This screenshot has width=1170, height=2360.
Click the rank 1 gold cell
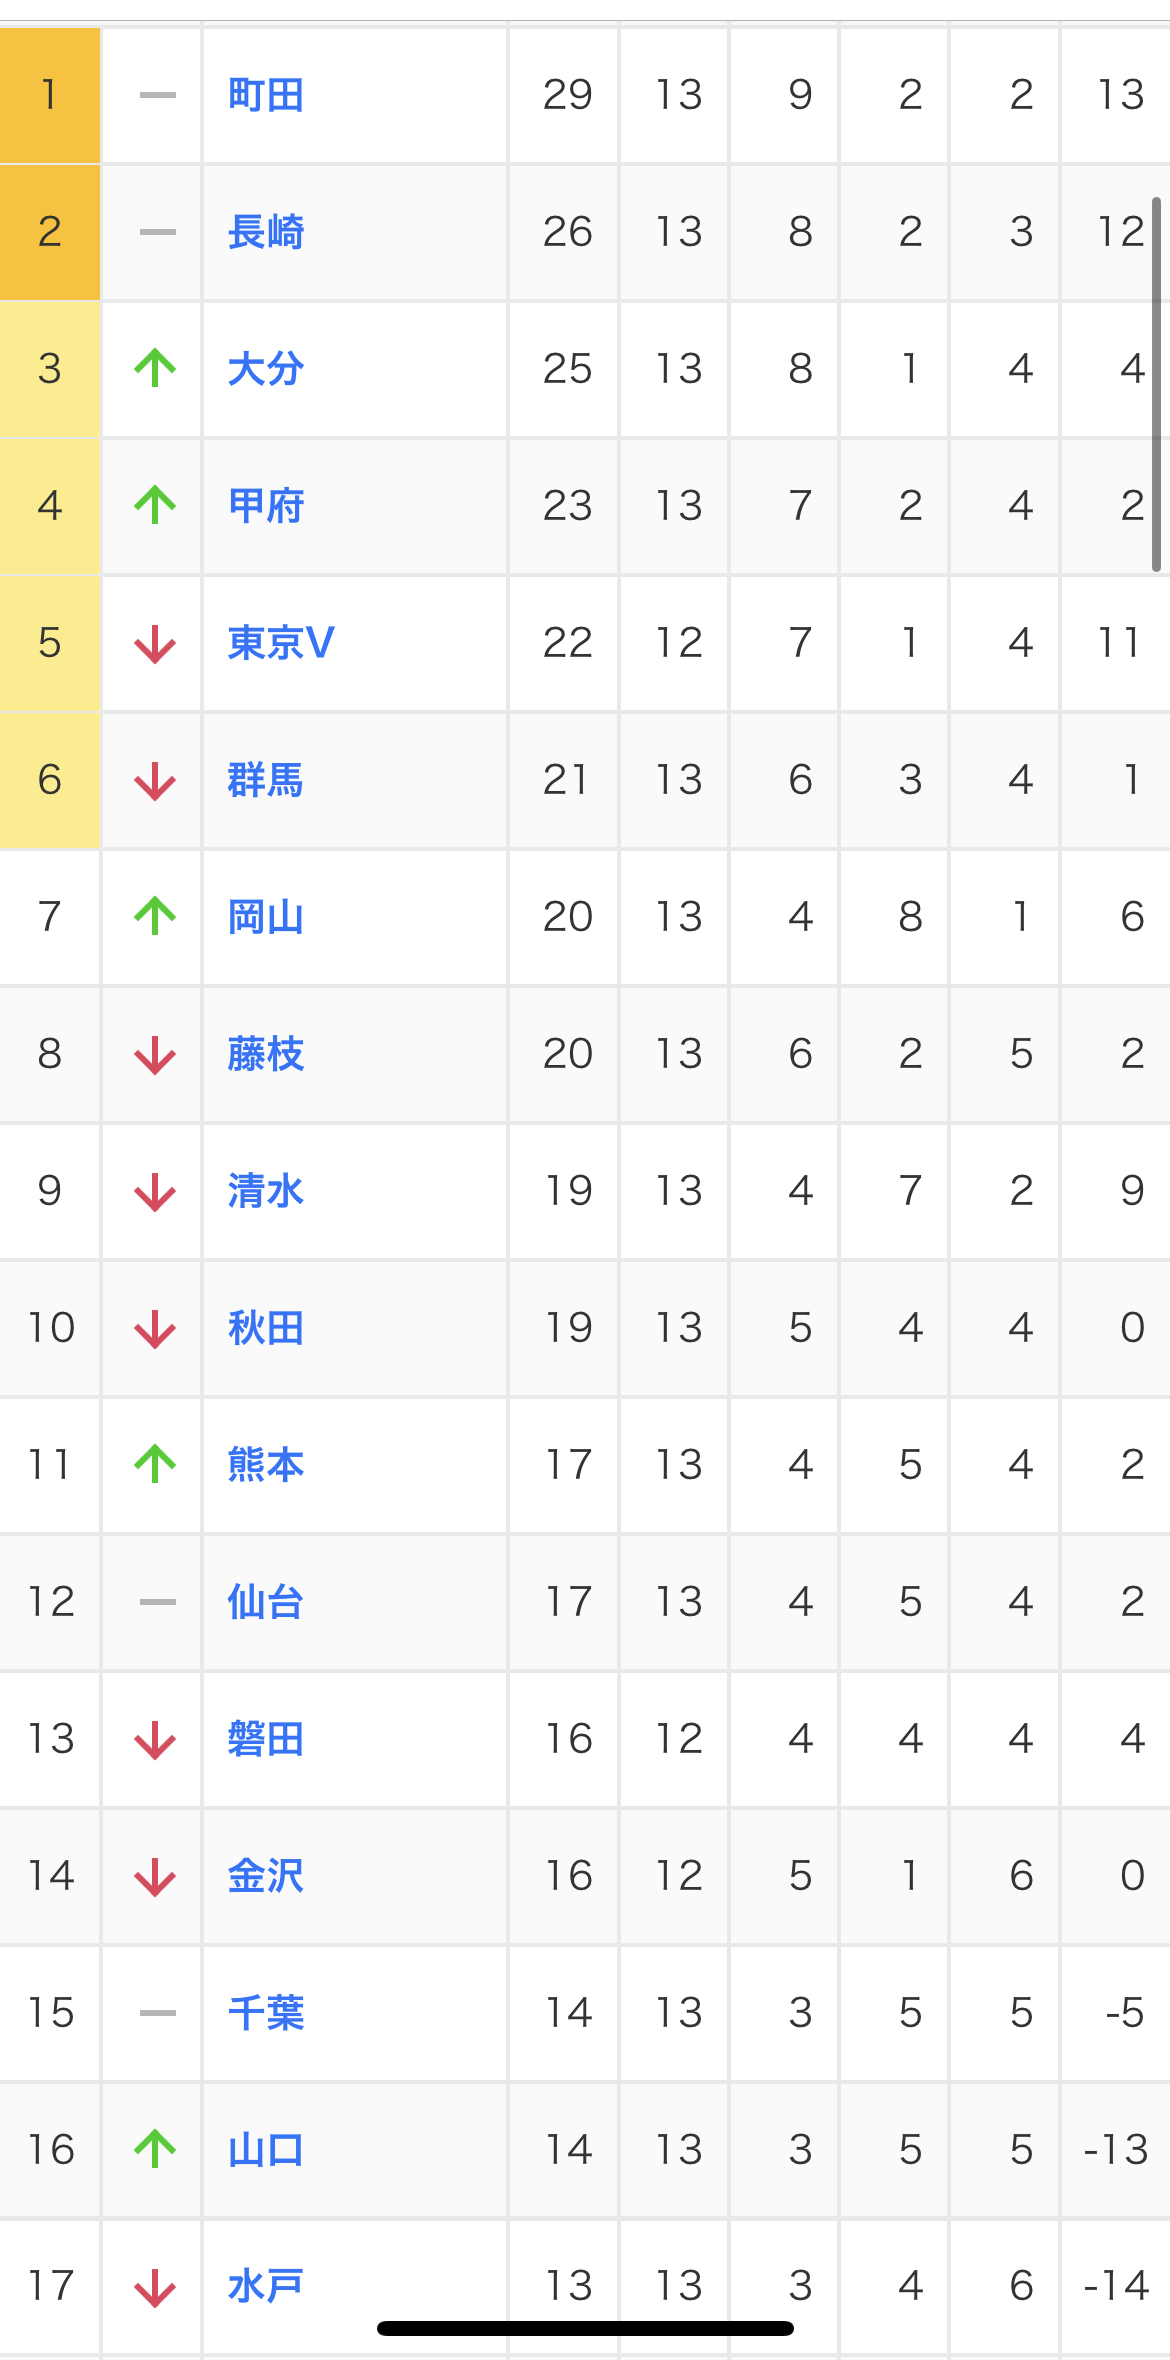pyautogui.click(x=50, y=95)
